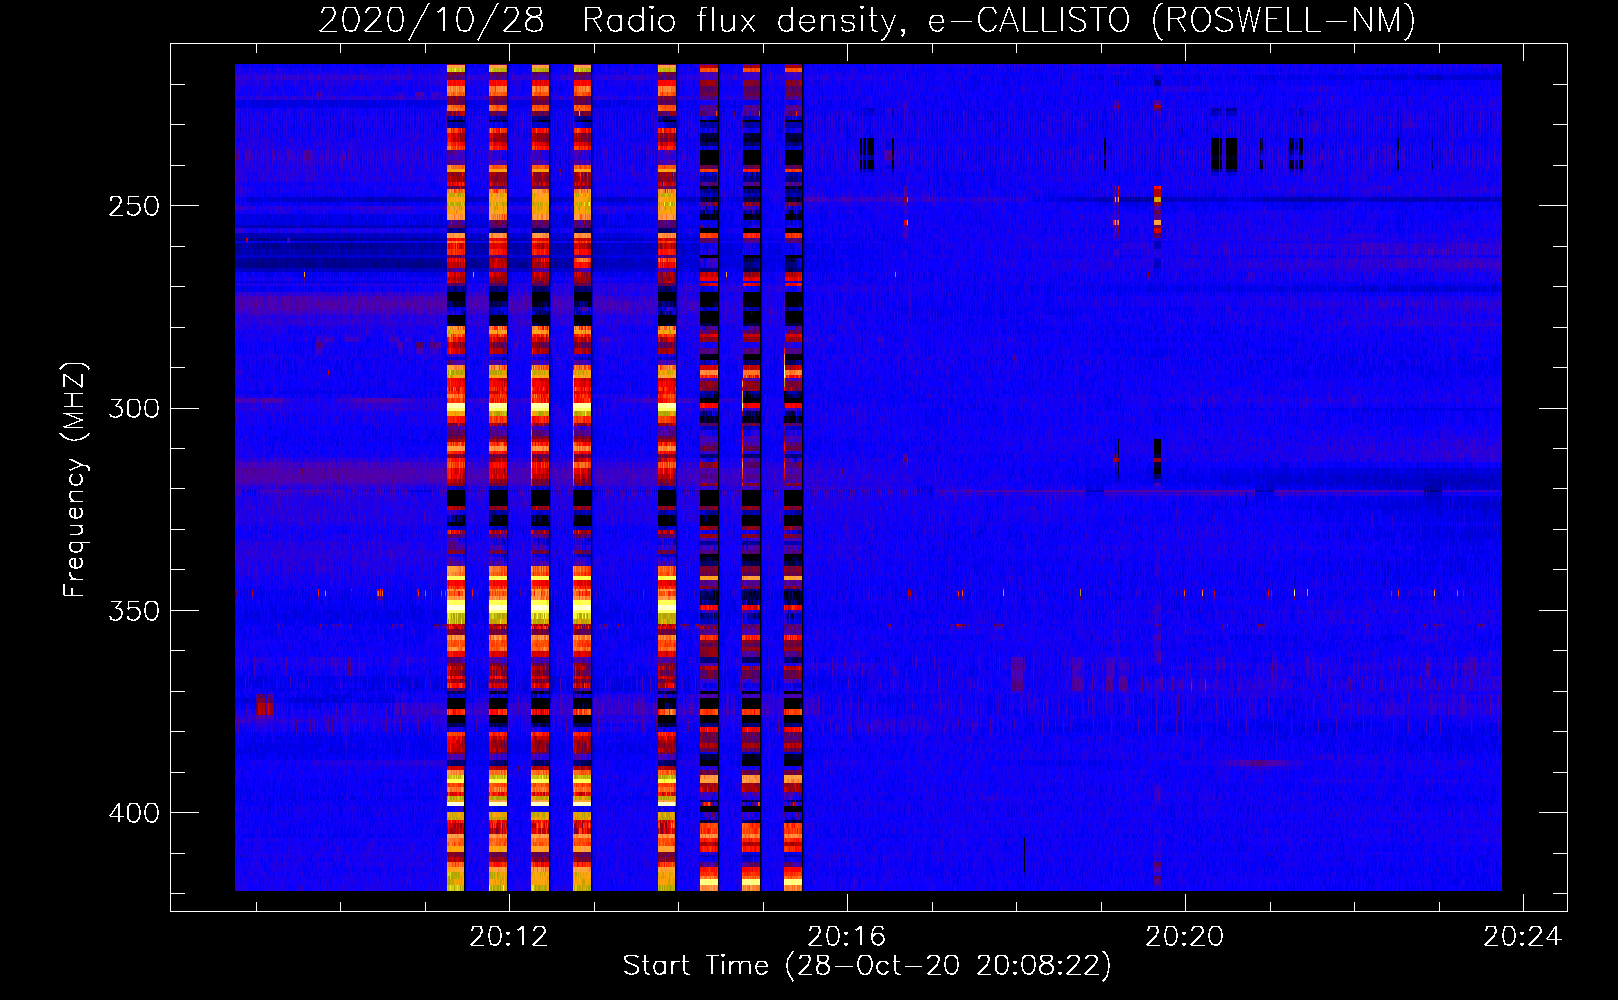Image resolution: width=1618 pixels, height=1000 pixels.
Task: Click the 20:16 time tick label
Action: coord(847,937)
